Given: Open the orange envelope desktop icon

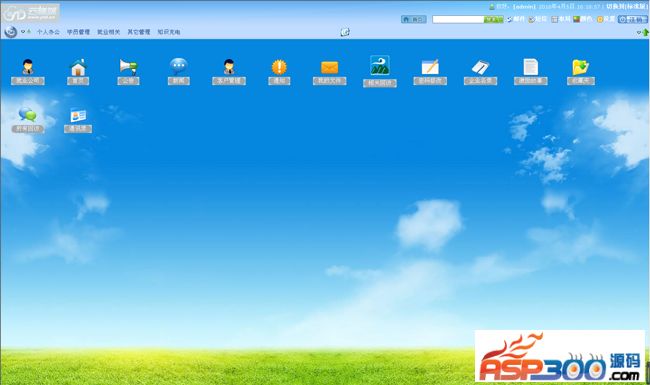Looking at the screenshot, I should [x=330, y=68].
